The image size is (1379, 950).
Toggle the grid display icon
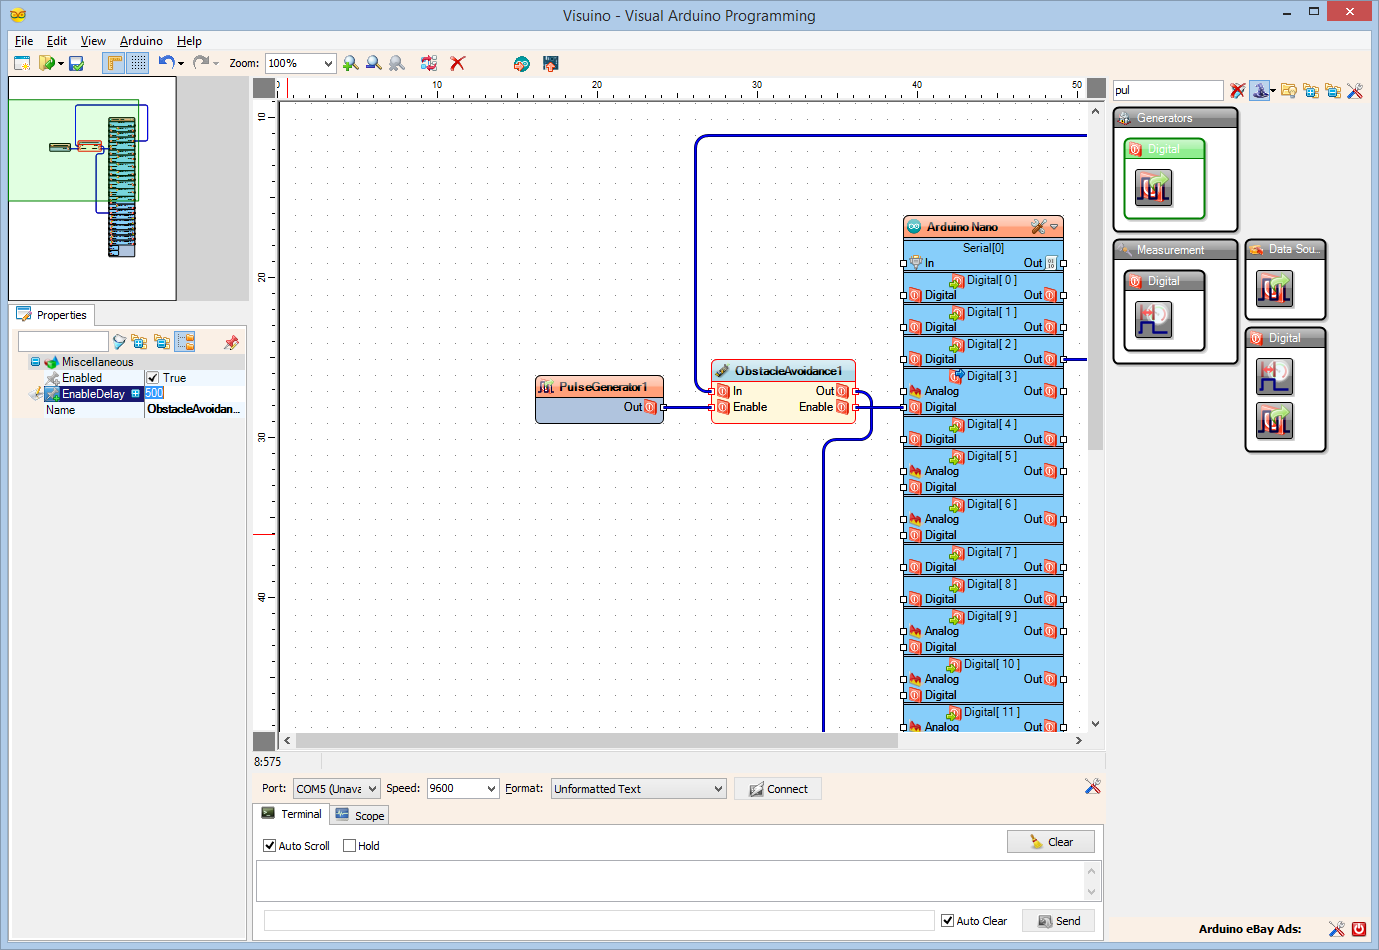coord(138,63)
